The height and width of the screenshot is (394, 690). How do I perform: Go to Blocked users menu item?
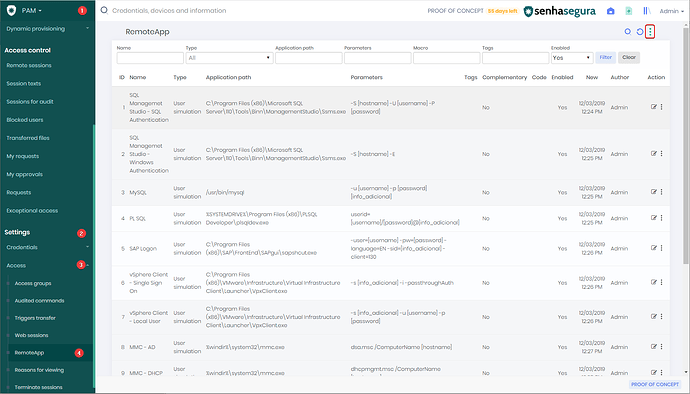pyautogui.click(x=25, y=120)
